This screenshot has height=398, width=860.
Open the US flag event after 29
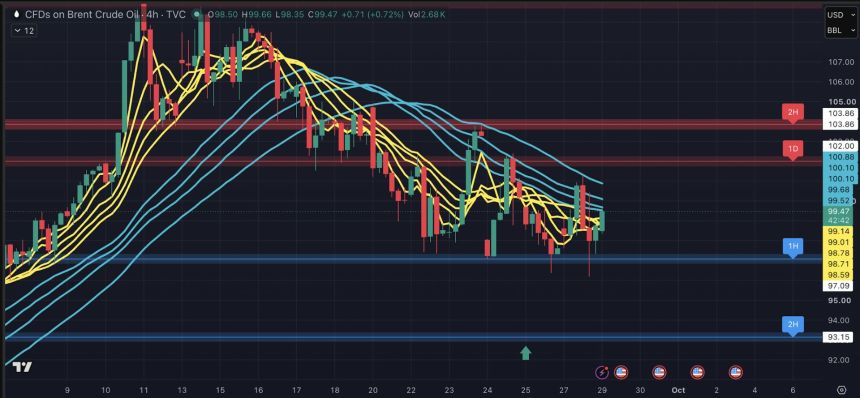621,373
